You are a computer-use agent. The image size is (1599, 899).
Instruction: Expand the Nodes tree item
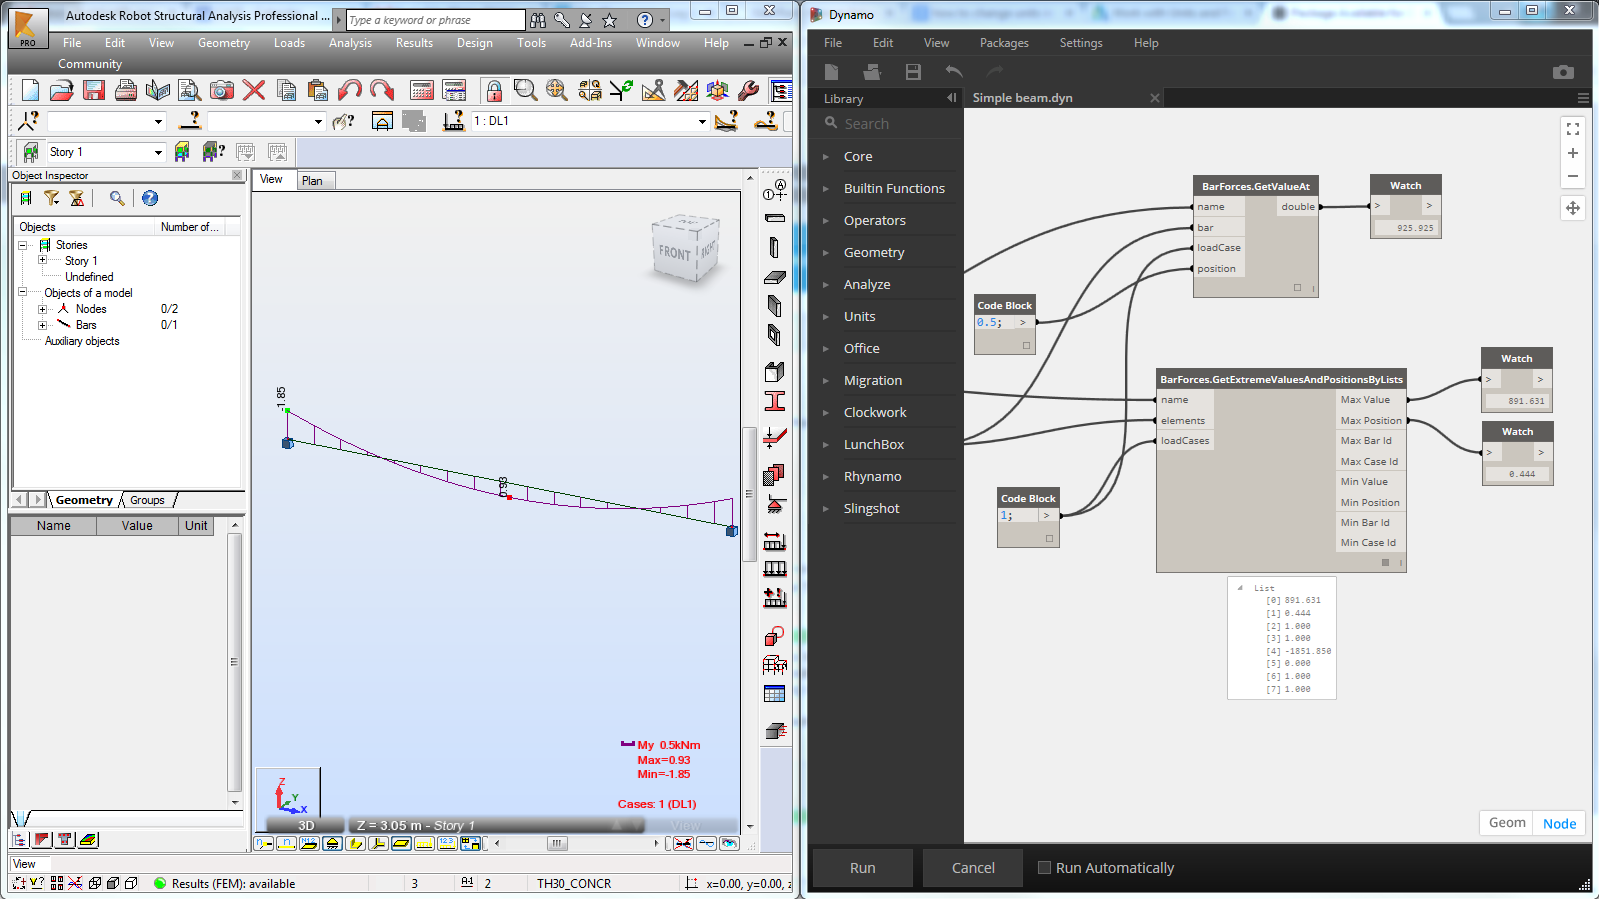pyautogui.click(x=42, y=309)
